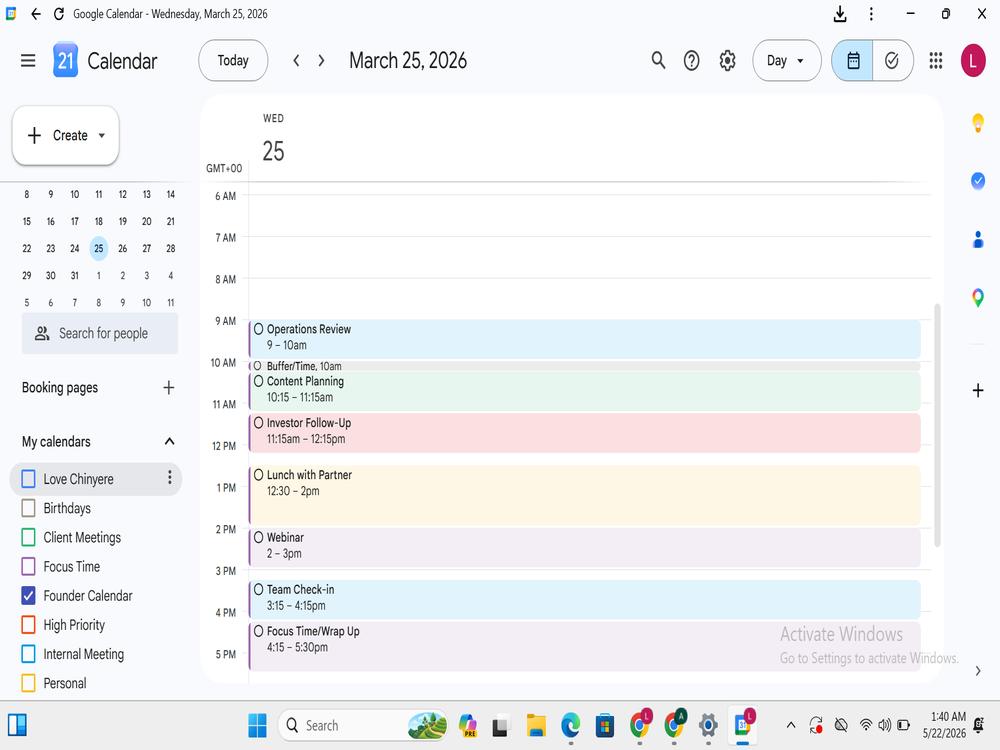Open File Explorer in taskbar
The image size is (1000, 750).
[536, 726]
